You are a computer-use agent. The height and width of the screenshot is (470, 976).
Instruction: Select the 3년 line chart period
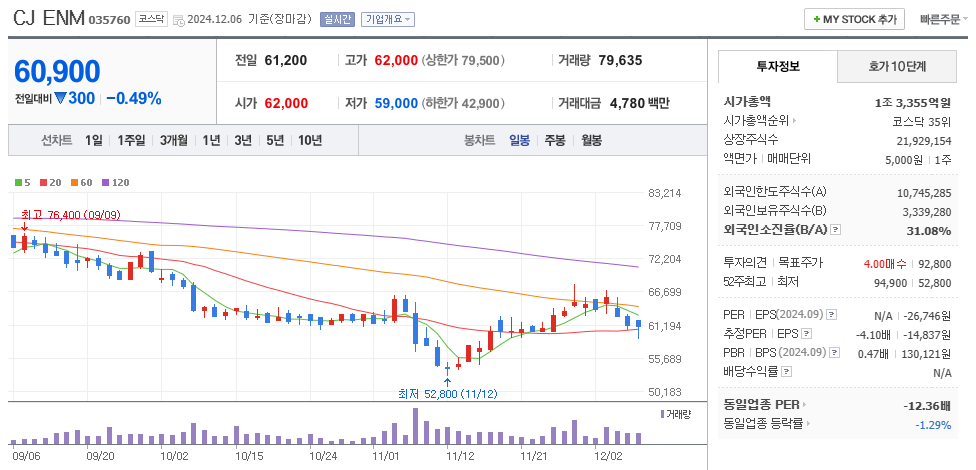click(243, 140)
